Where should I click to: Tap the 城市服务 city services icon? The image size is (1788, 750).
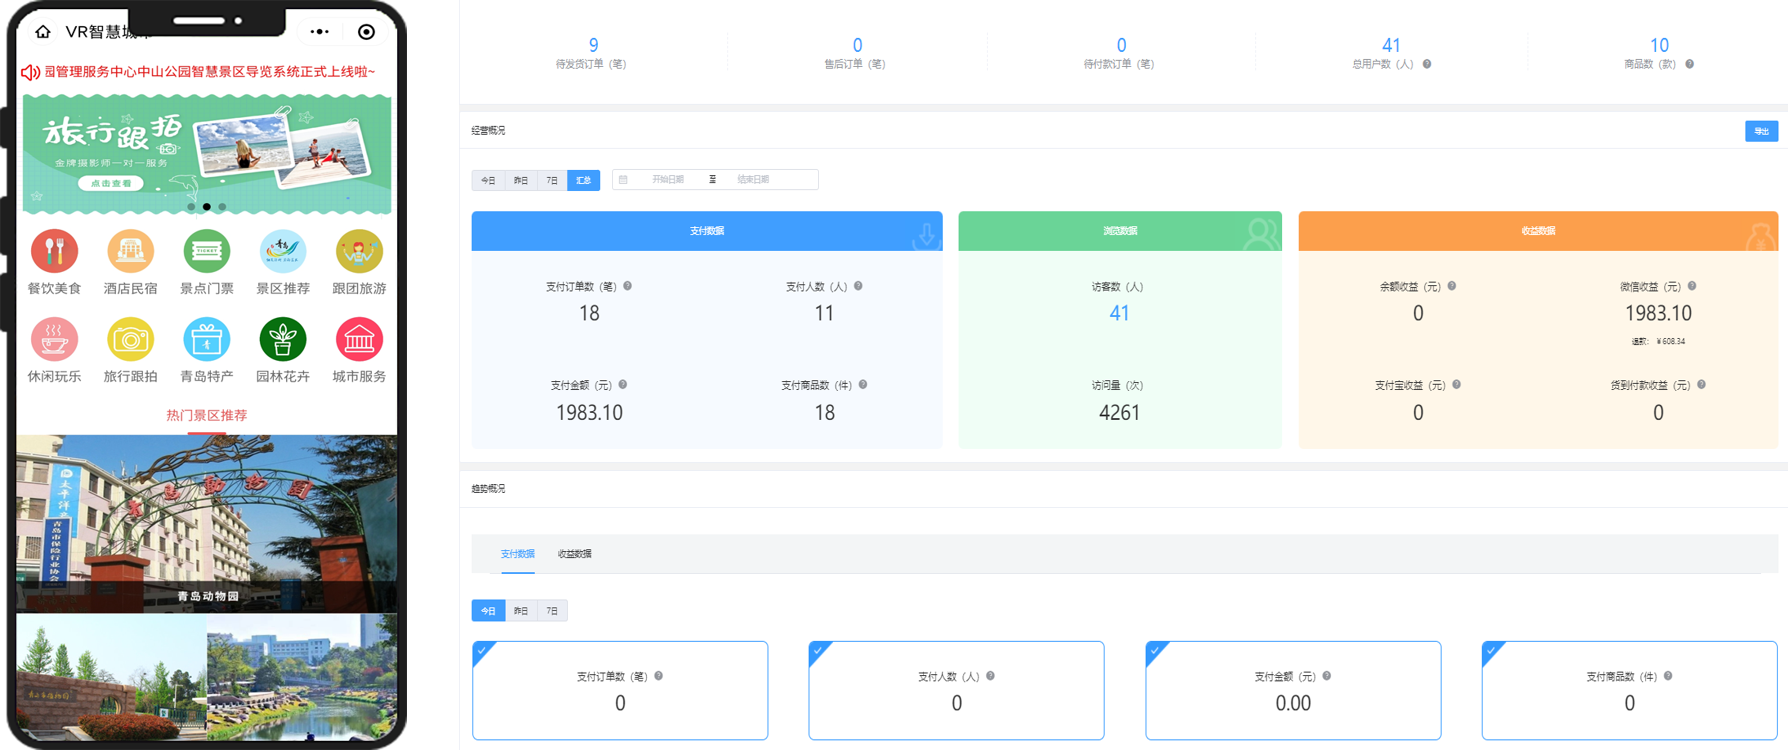click(x=359, y=340)
